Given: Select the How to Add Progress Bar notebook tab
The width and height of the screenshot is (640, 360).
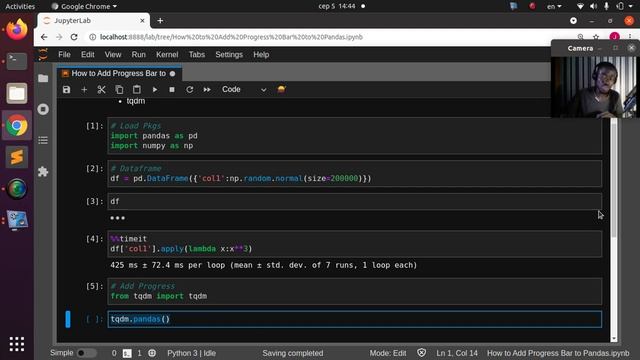Looking at the screenshot, I should point(118,73).
